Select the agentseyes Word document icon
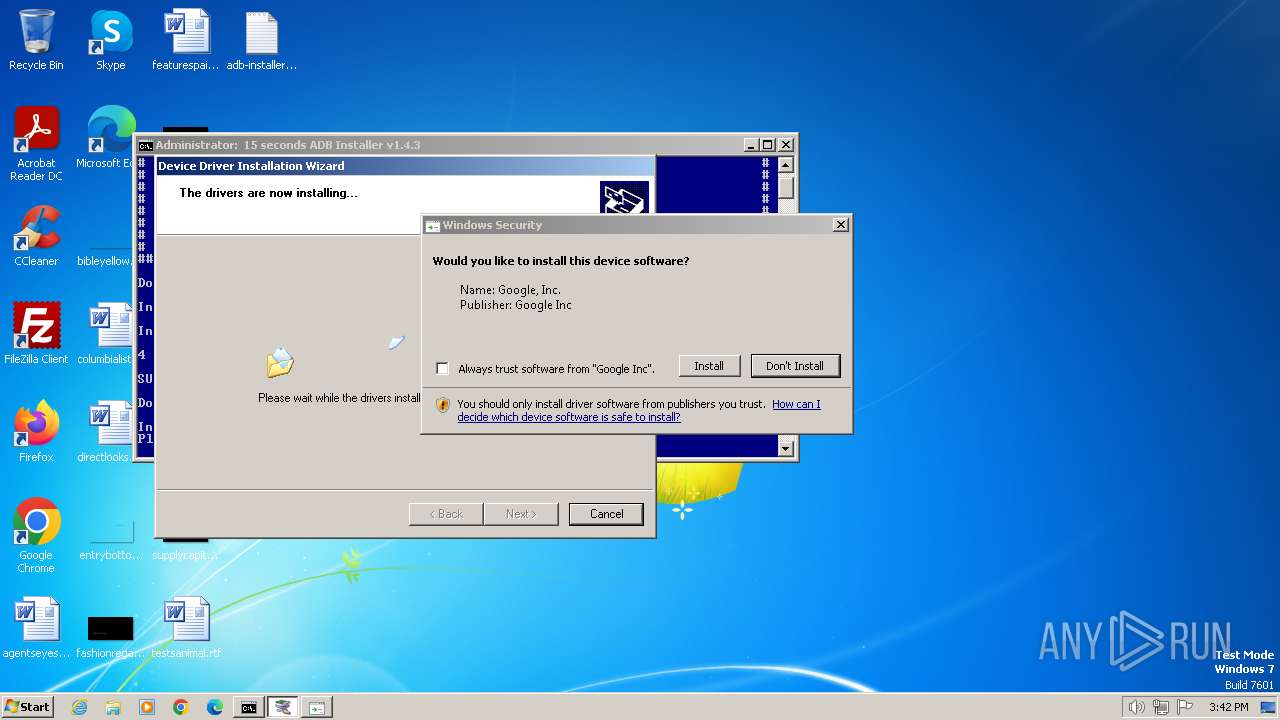This screenshot has width=1280, height=720. pyautogui.click(x=36, y=627)
